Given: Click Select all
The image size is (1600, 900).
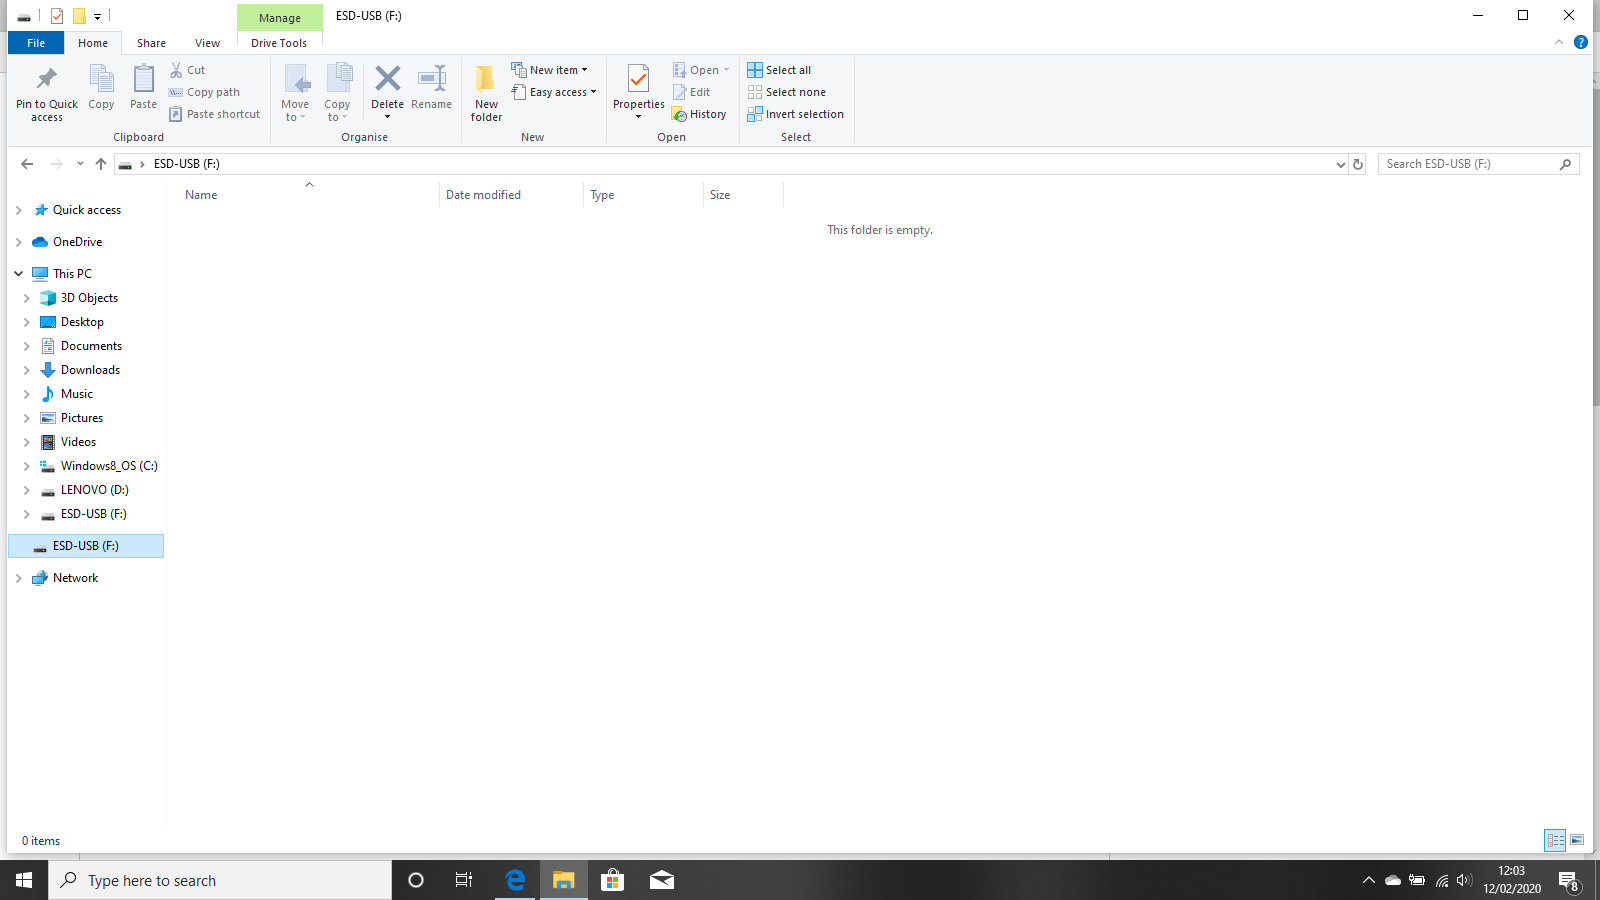Looking at the screenshot, I should pos(779,70).
